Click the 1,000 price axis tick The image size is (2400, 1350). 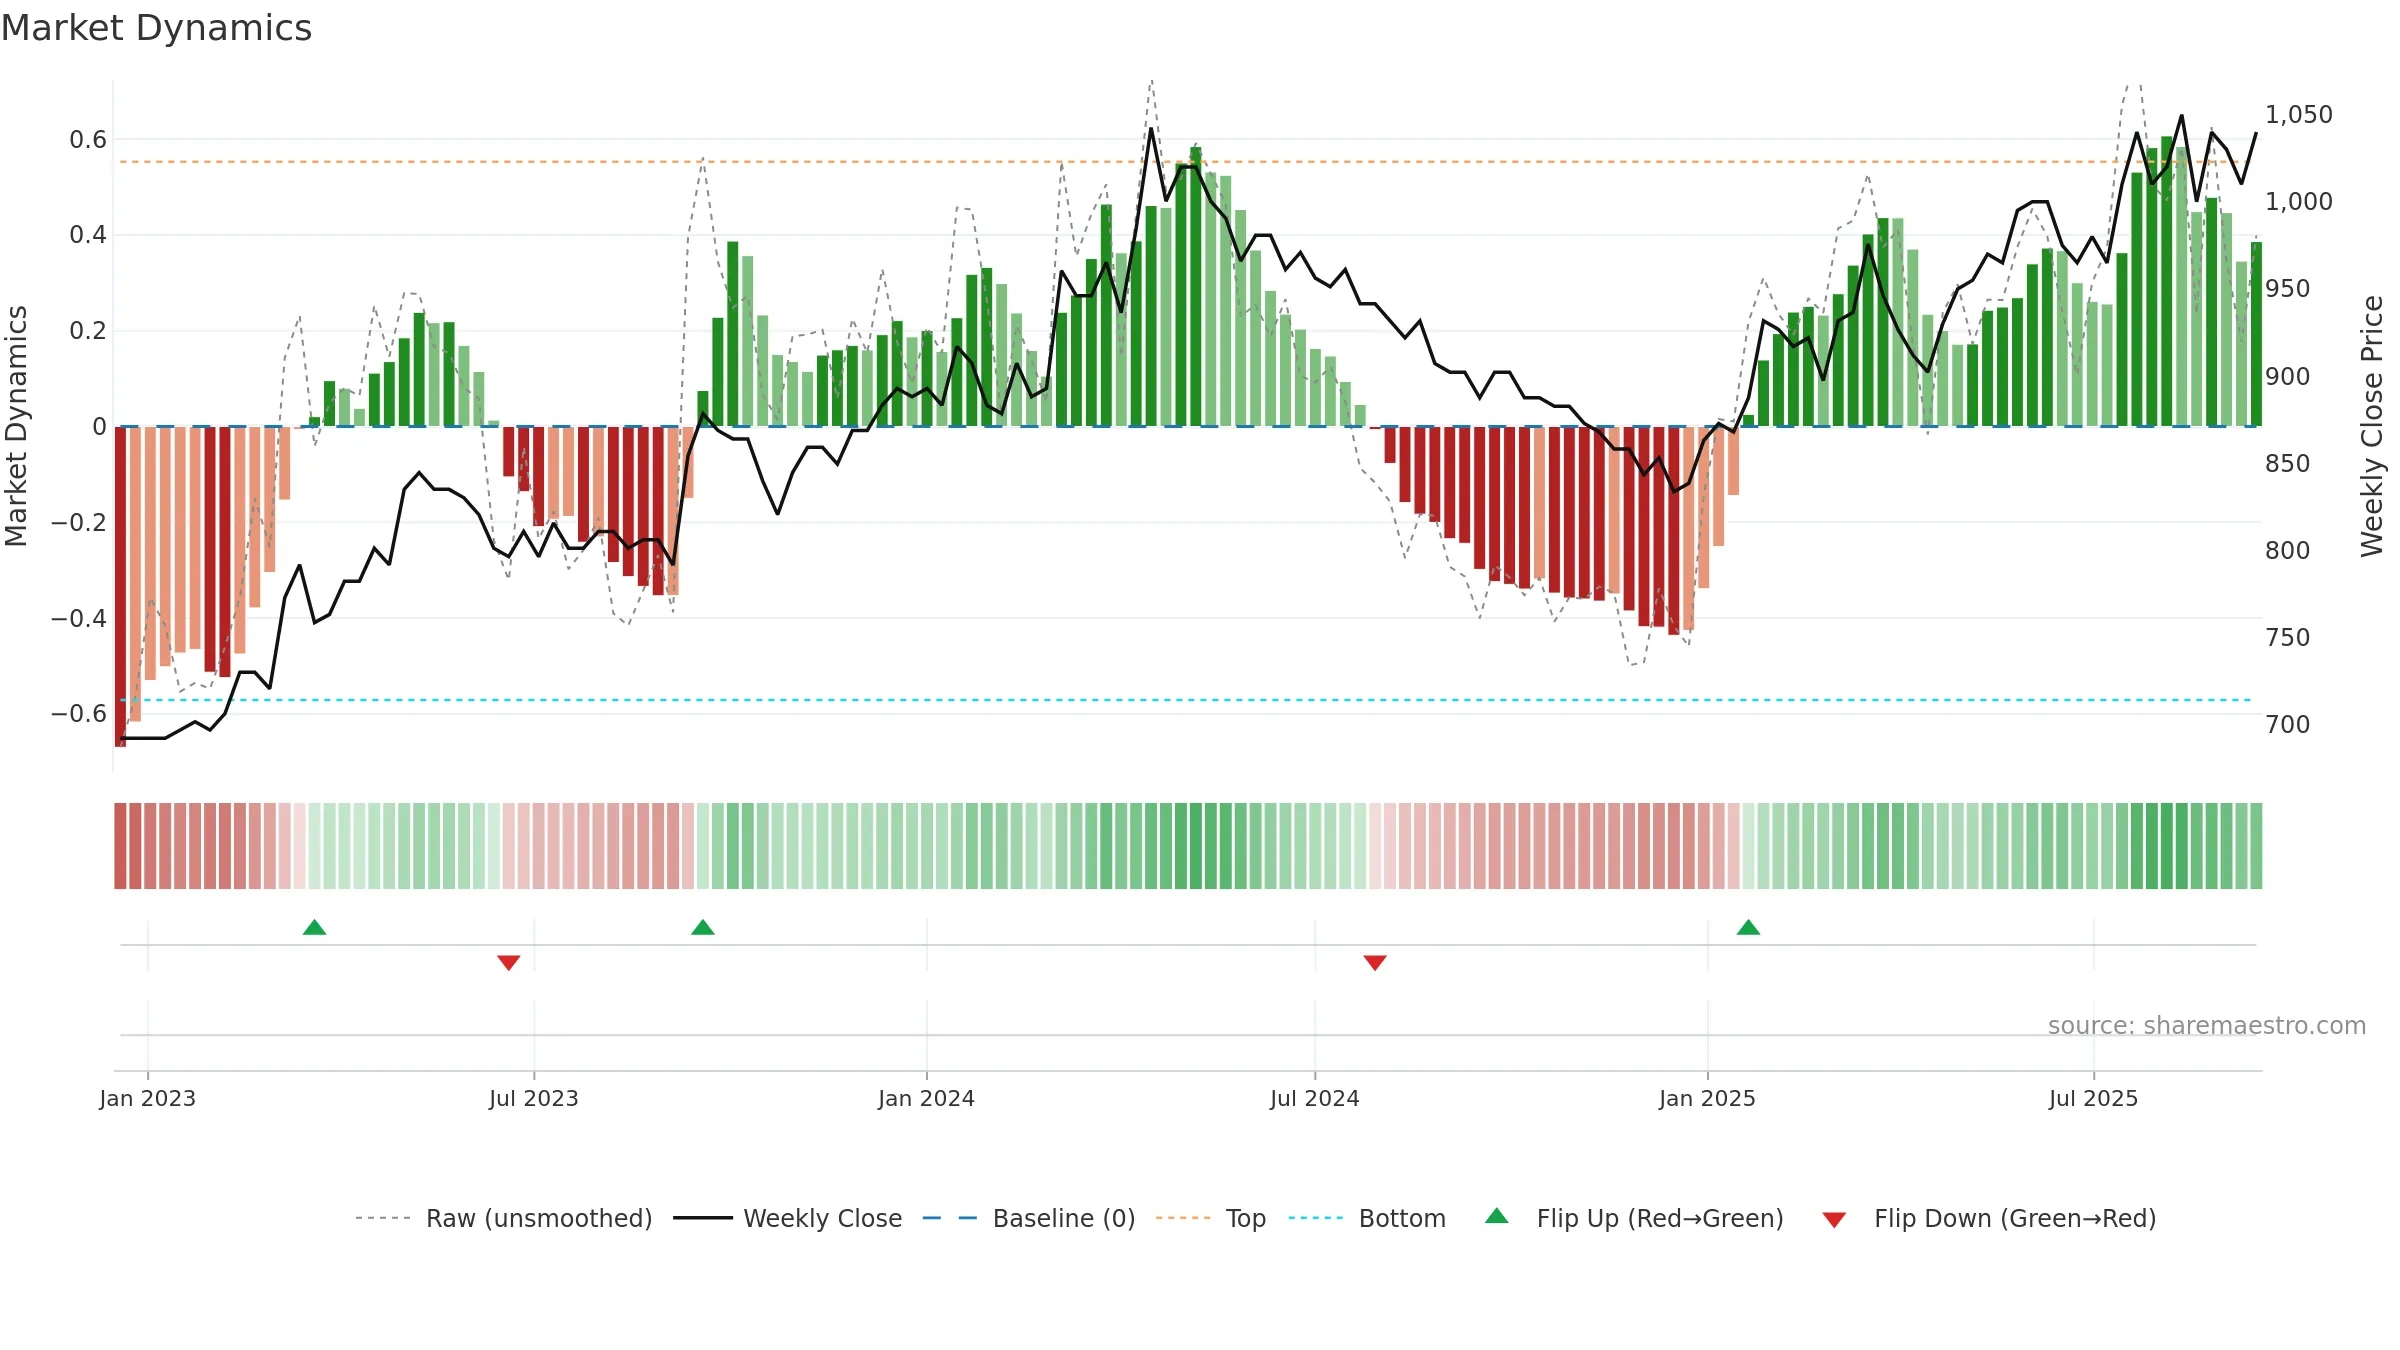click(2299, 202)
